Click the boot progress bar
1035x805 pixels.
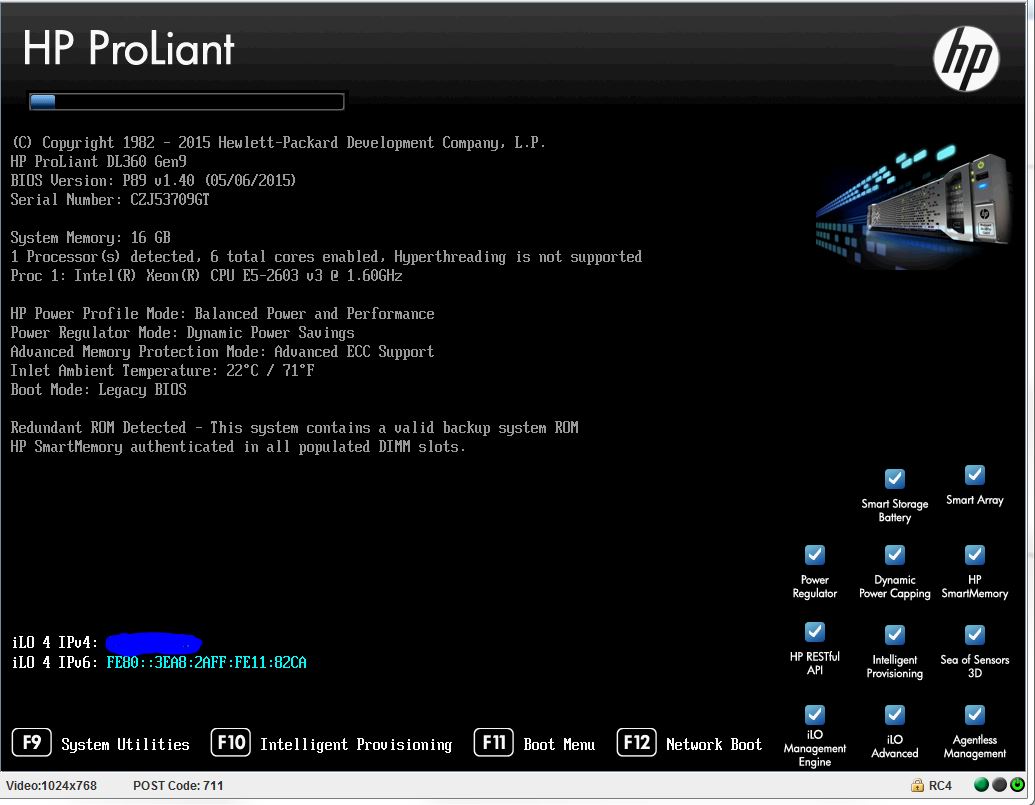(x=186, y=100)
